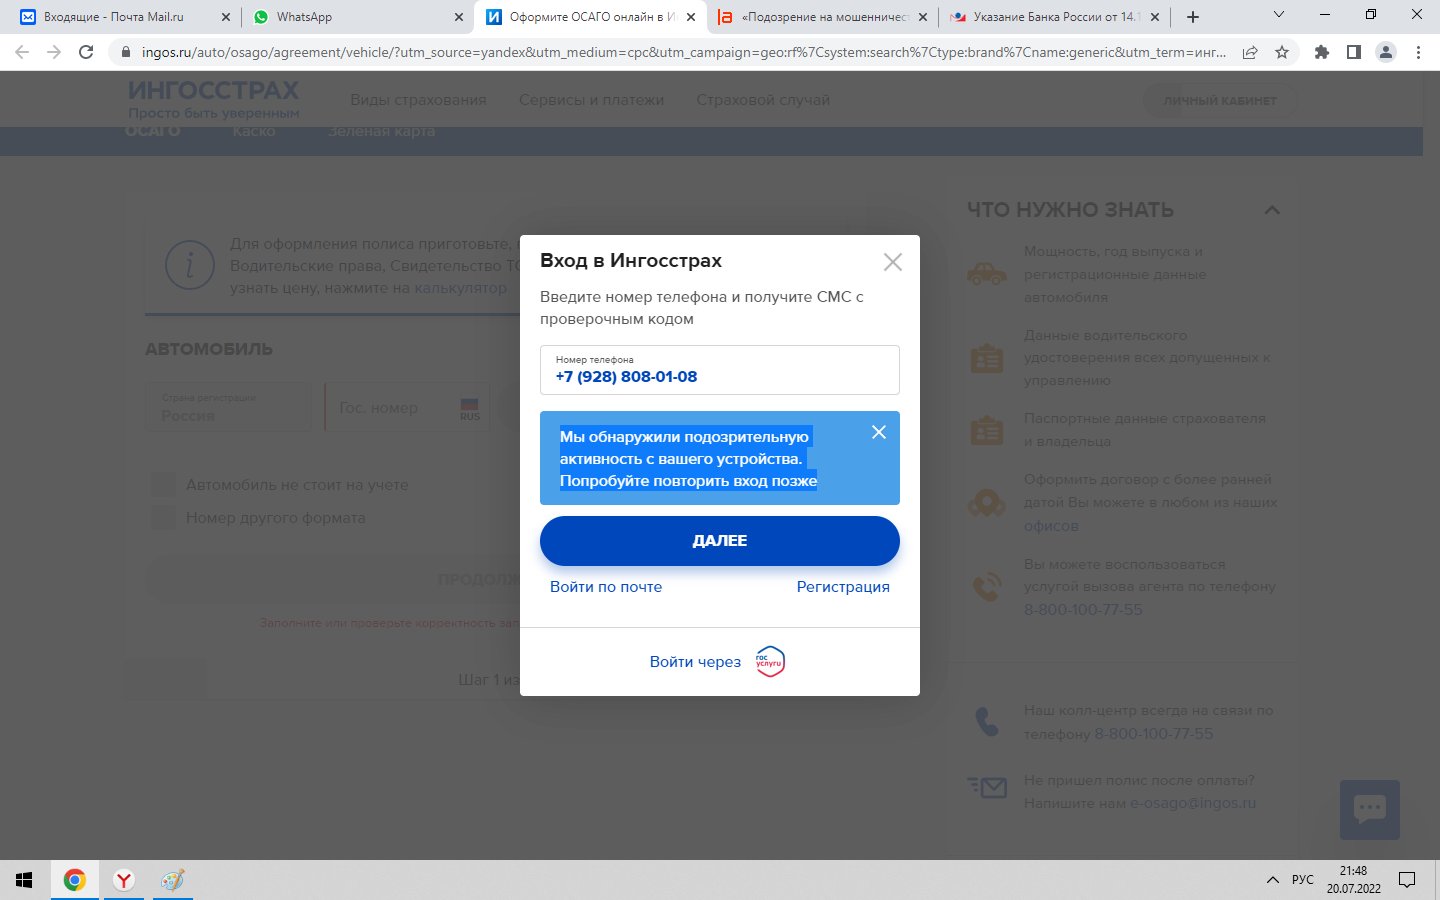
Task: Click the офисов link
Action: [1051, 526]
